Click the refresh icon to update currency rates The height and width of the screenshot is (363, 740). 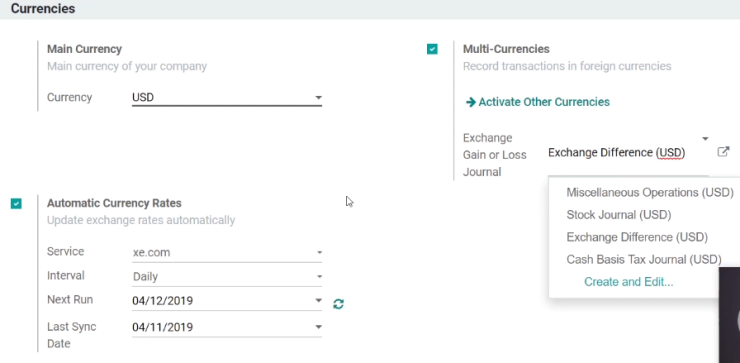click(x=338, y=304)
